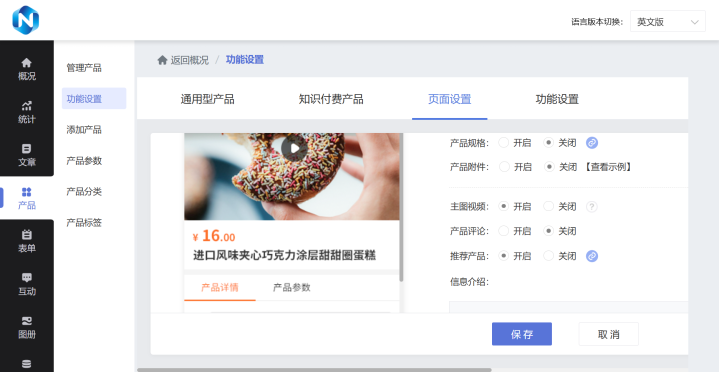Open the 产品参数 preview tab
Screen dimensions: 719x372
(292, 288)
